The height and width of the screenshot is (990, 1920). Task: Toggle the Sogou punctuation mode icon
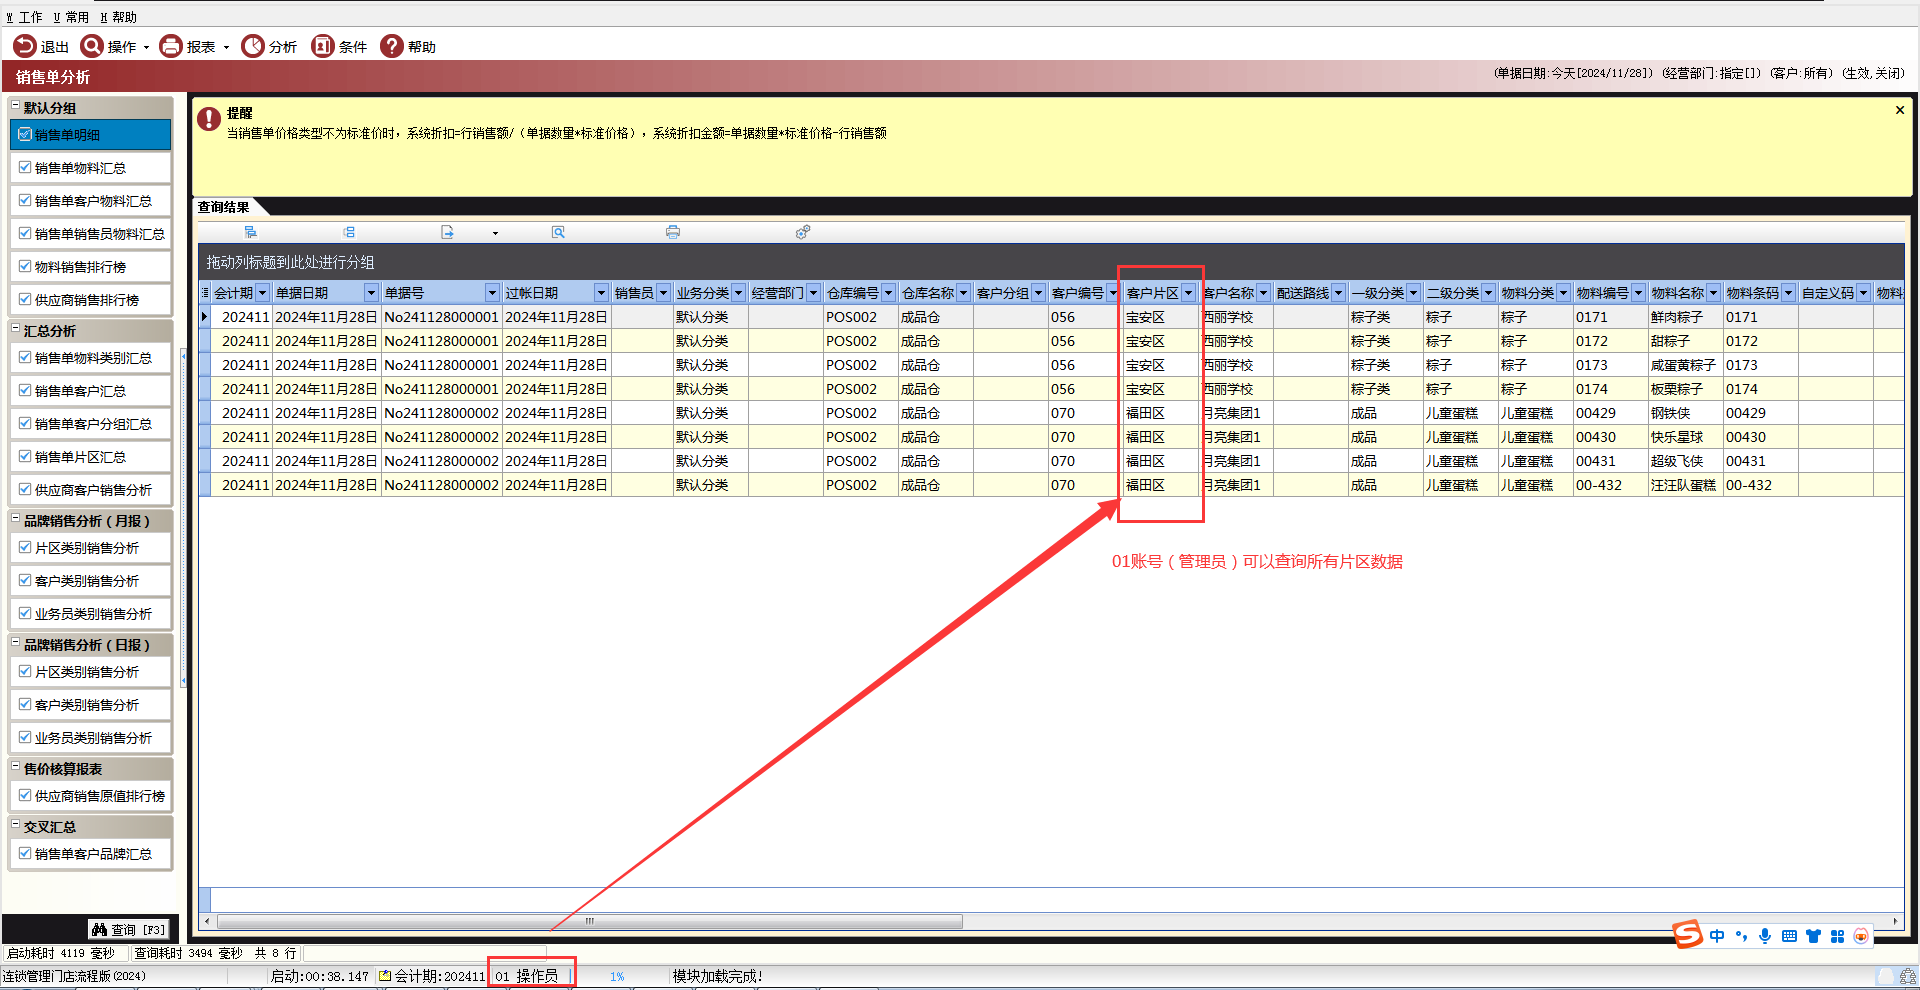(x=1741, y=936)
